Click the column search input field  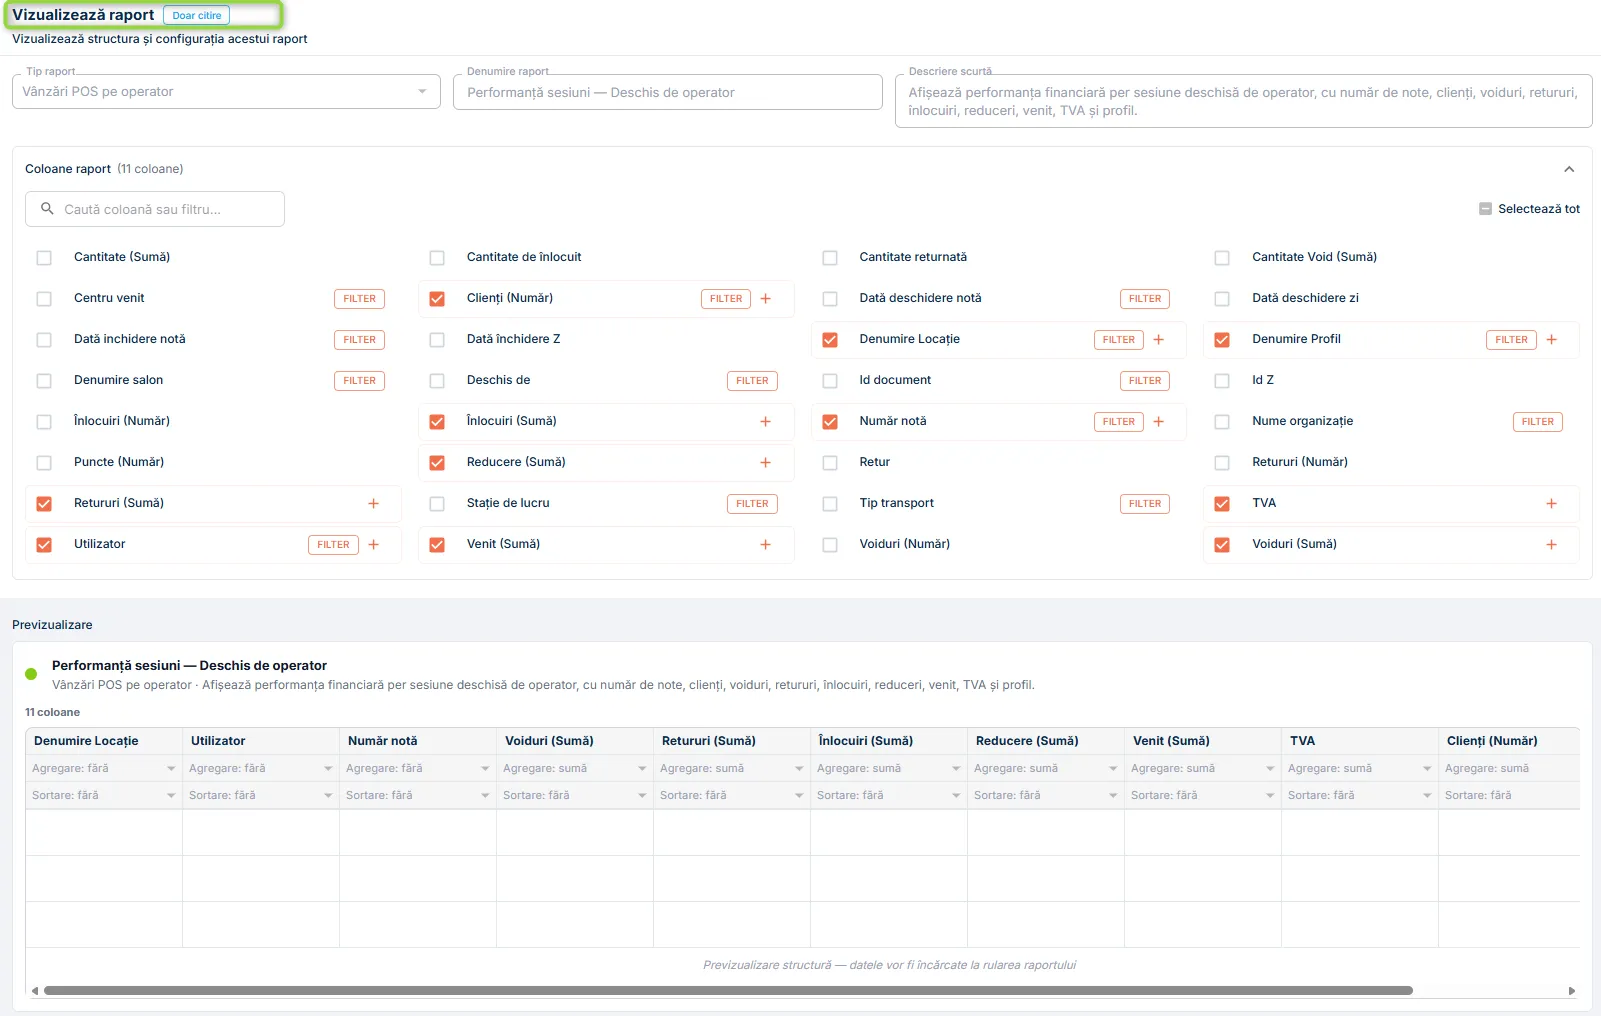[x=155, y=209]
